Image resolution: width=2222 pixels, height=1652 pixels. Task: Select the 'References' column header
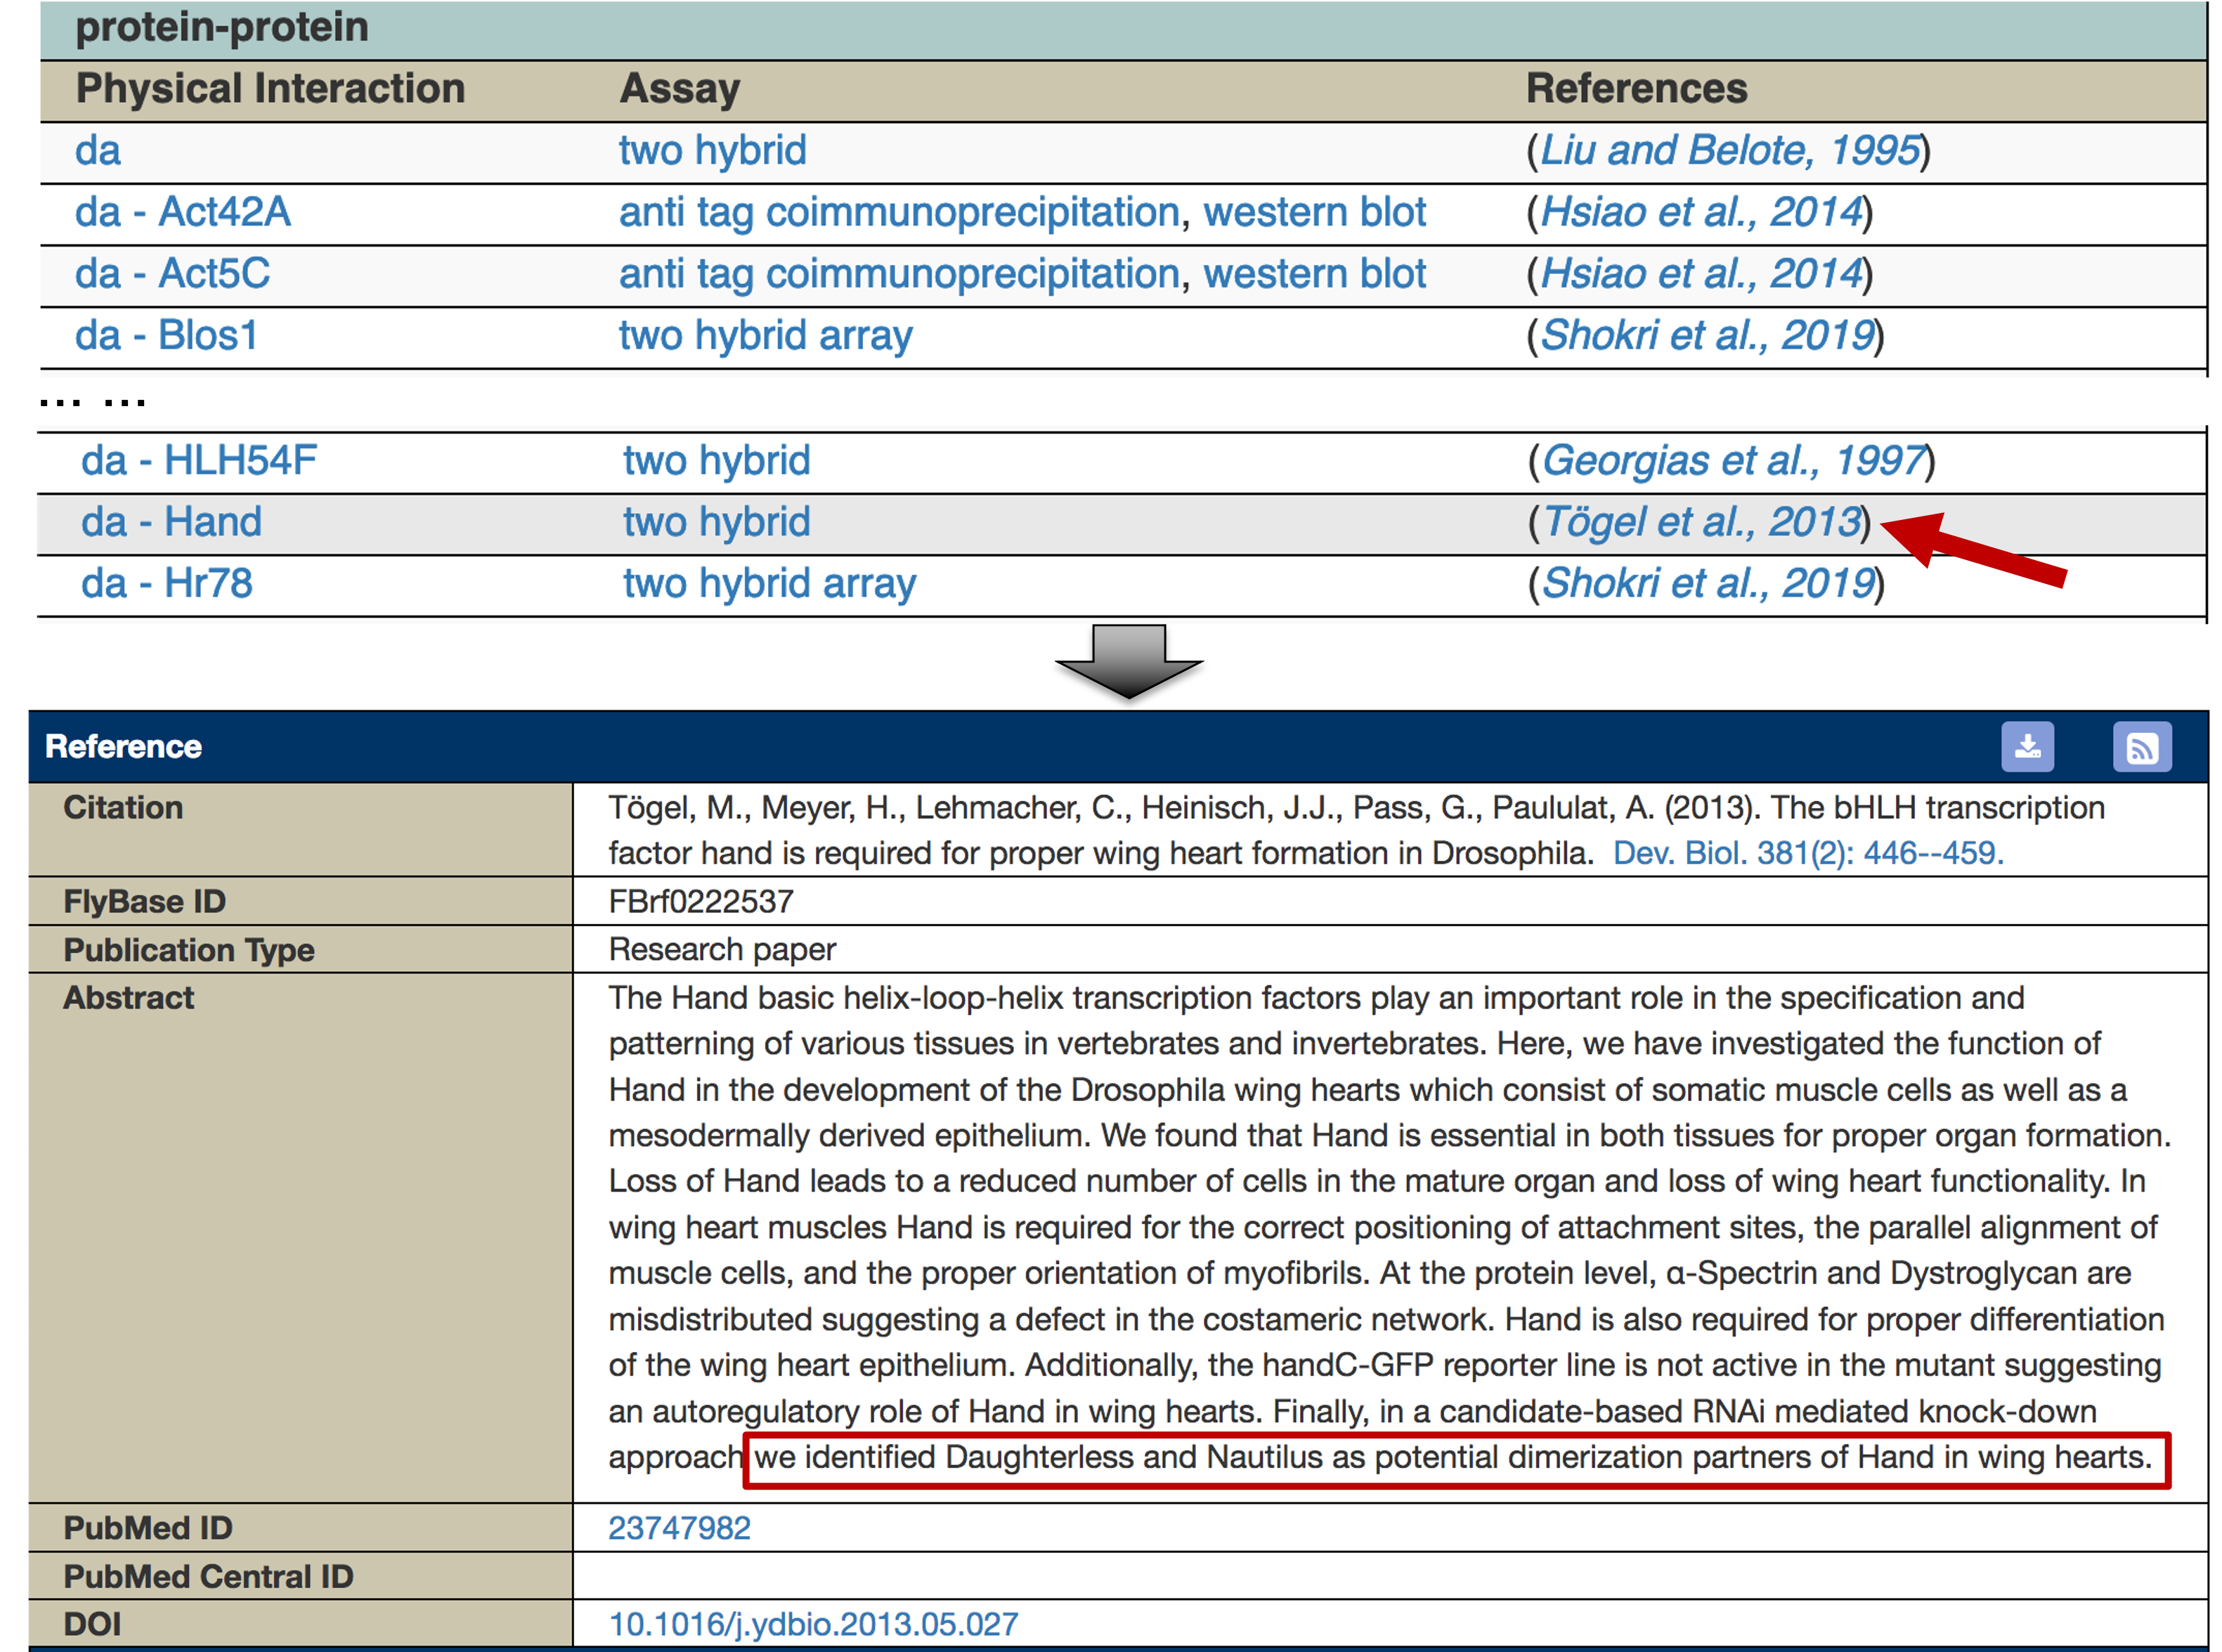1637,89
